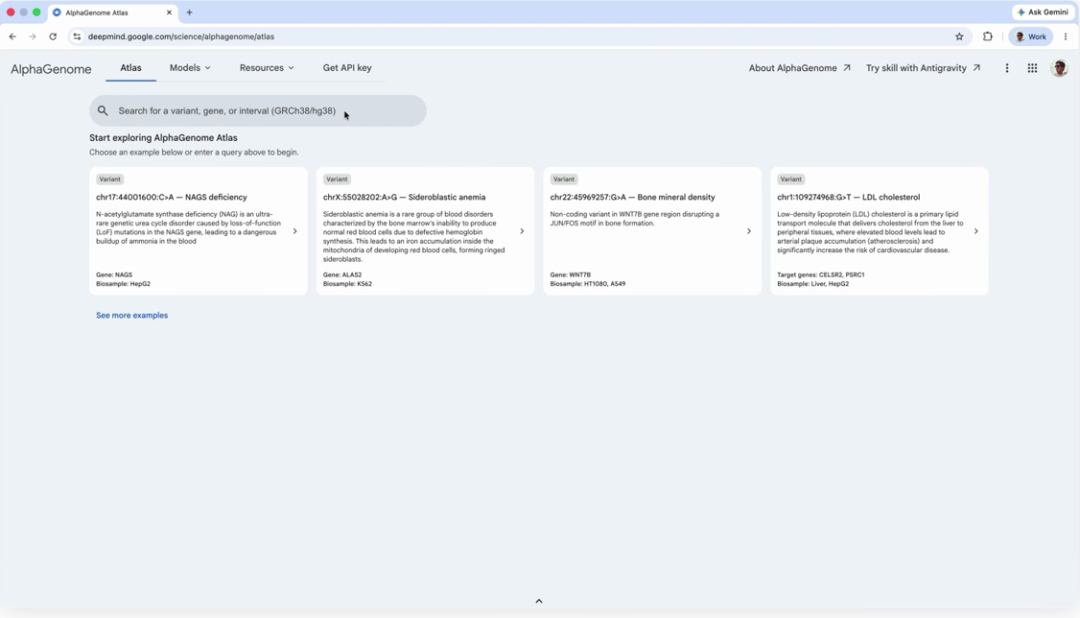Image resolution: width=1080 pixels, height=618 pixels.
Task: Focus the variant, gene, or interval search field
Action: click(258, 110)
